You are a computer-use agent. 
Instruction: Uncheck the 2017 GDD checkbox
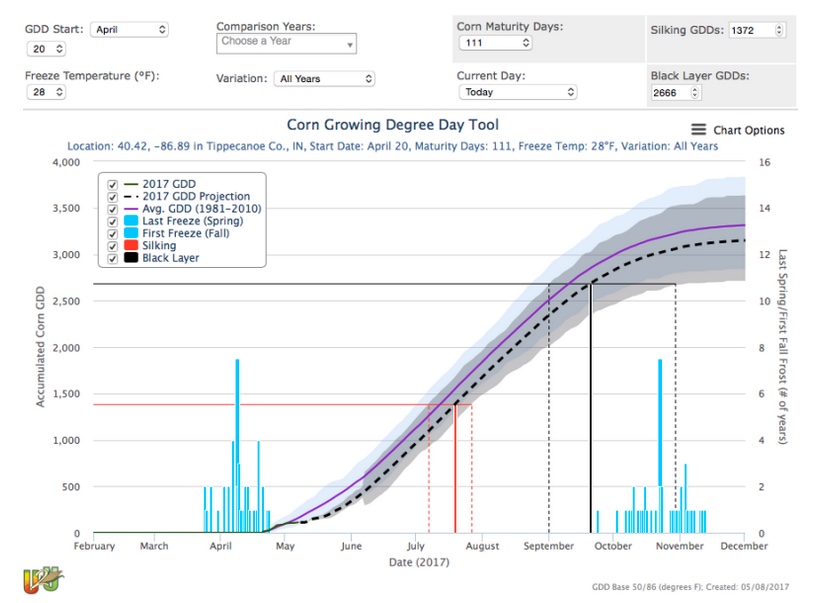(x=112, y=184)
